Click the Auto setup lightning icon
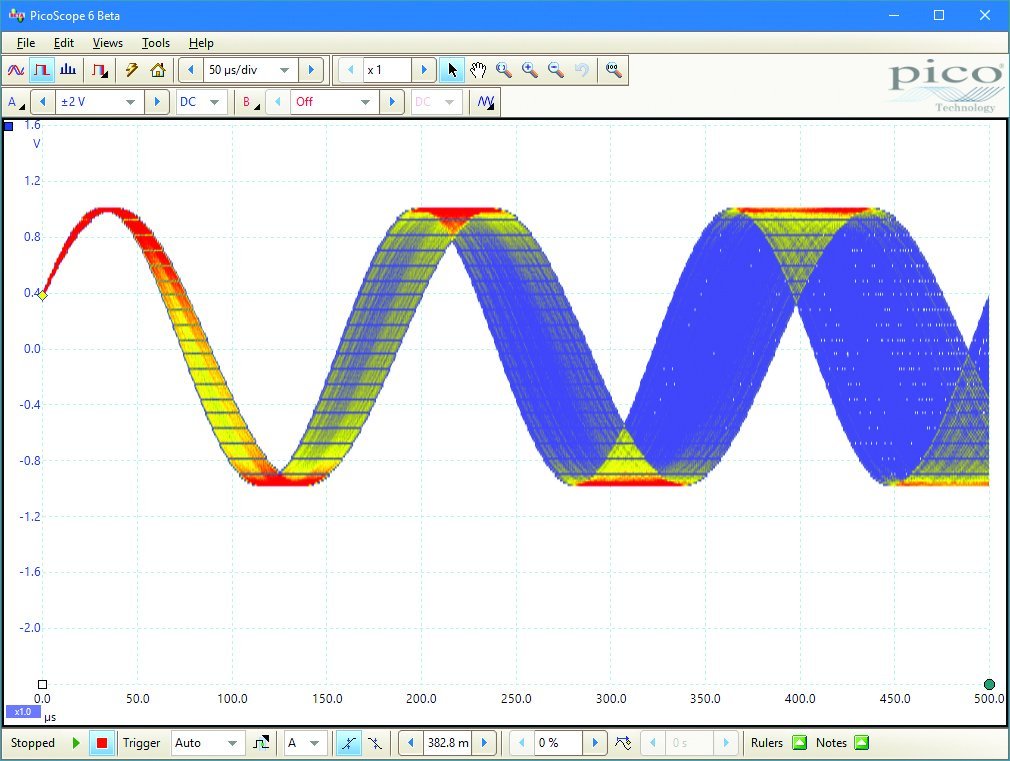Screen dimensions: 1010x761 tap(131, 70)
